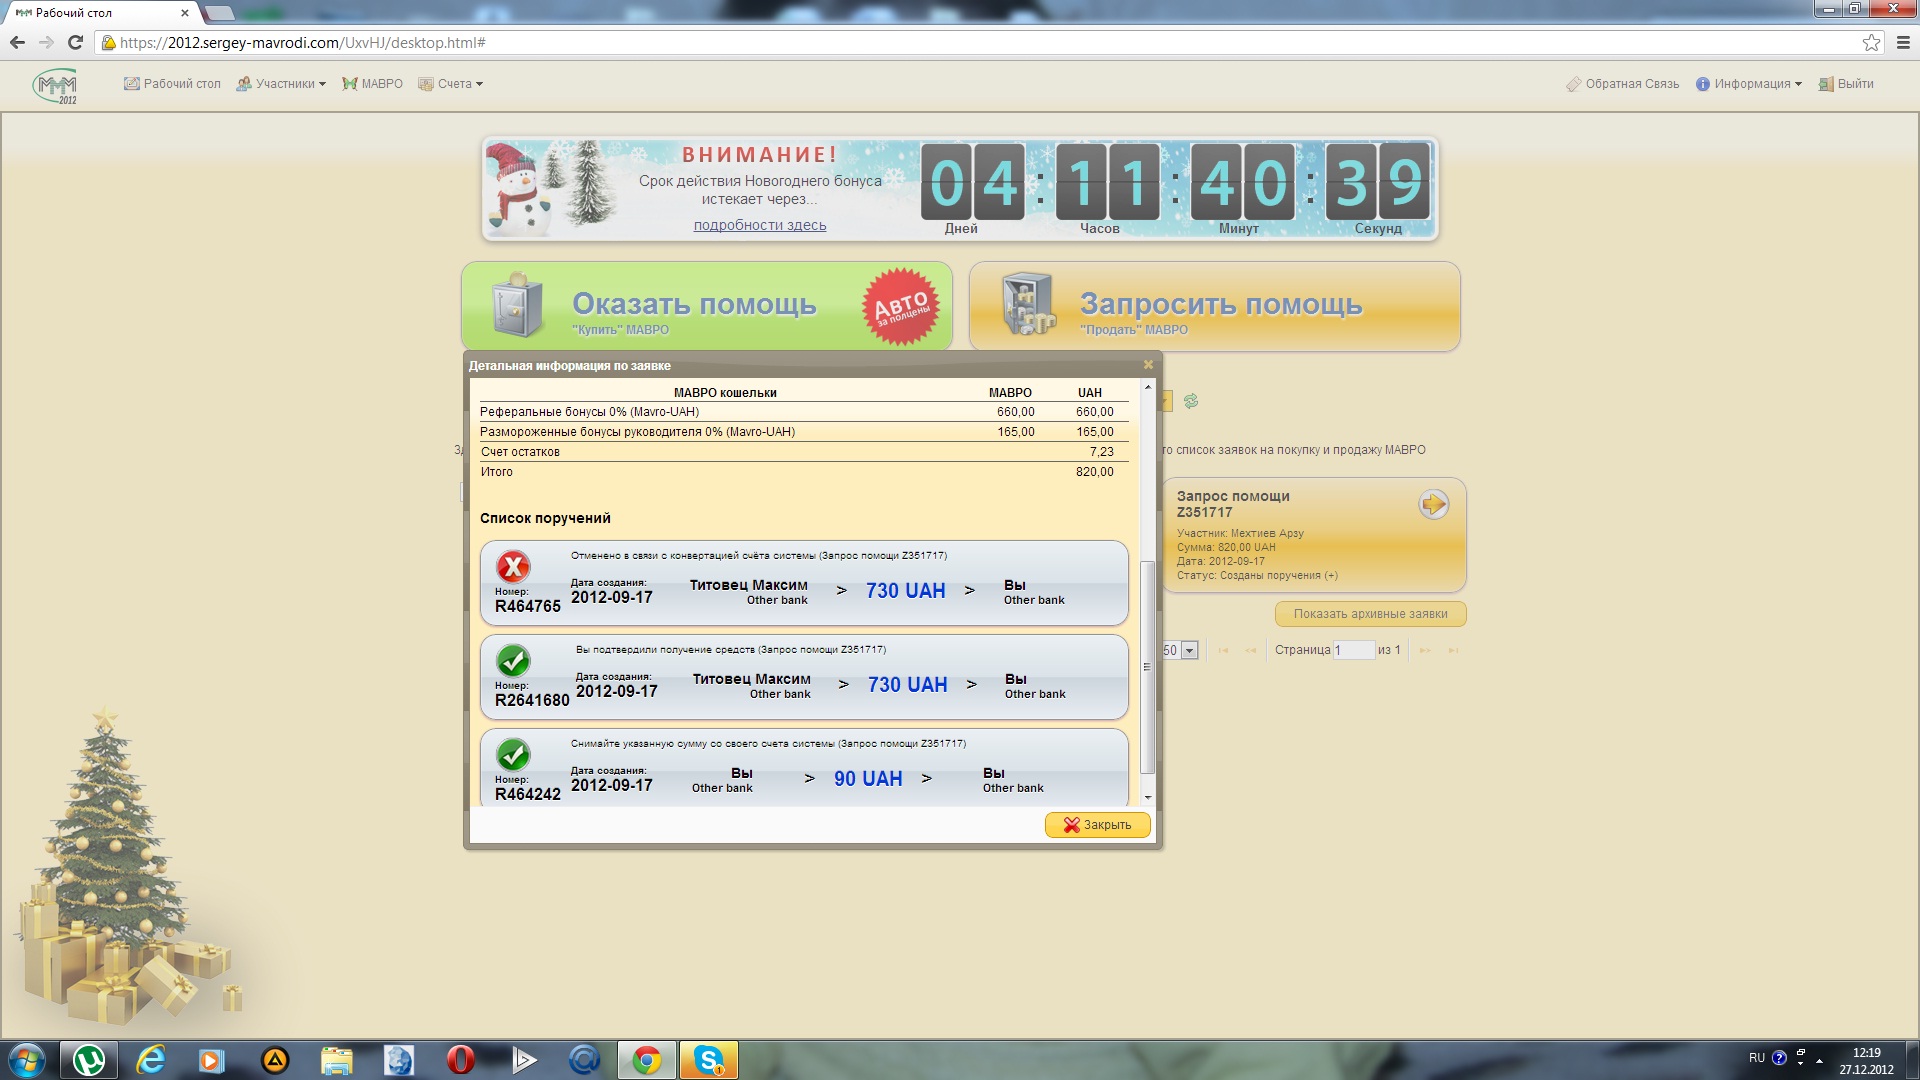The image size is (1920, 1080).
Task: Open uTorrent from the taskbar
Action: pos(89,1059)
